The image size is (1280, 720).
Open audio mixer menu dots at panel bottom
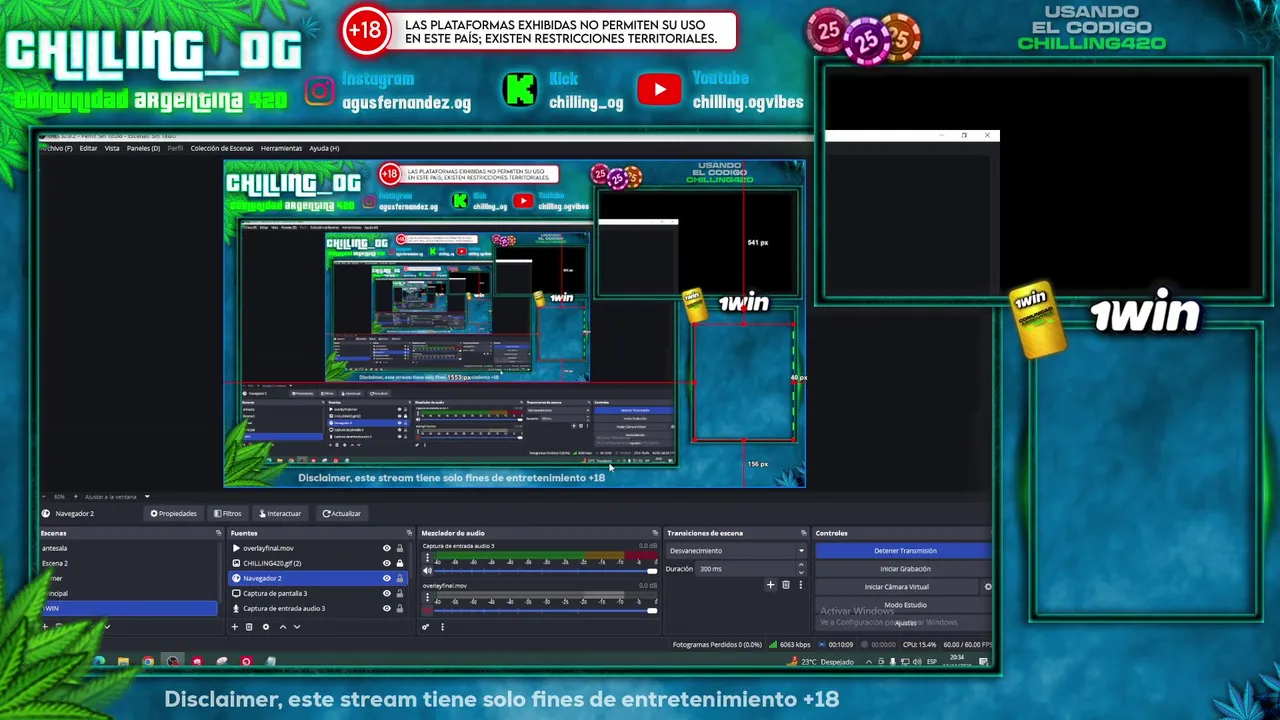(442, 627)
